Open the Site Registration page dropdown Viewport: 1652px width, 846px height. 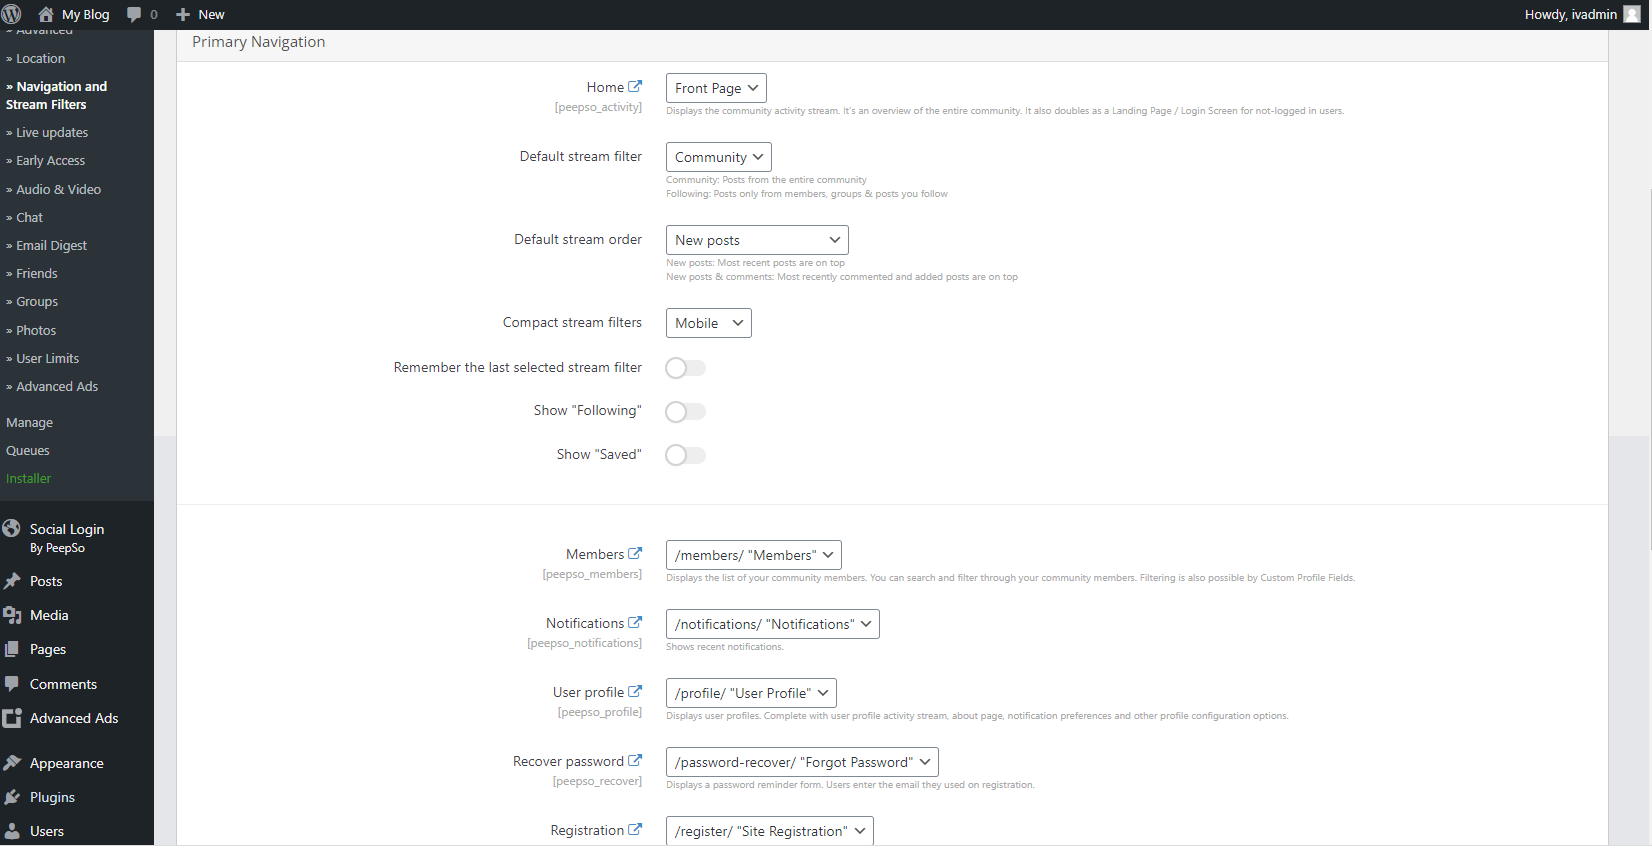pyautogui.click(x=770, y=831)
